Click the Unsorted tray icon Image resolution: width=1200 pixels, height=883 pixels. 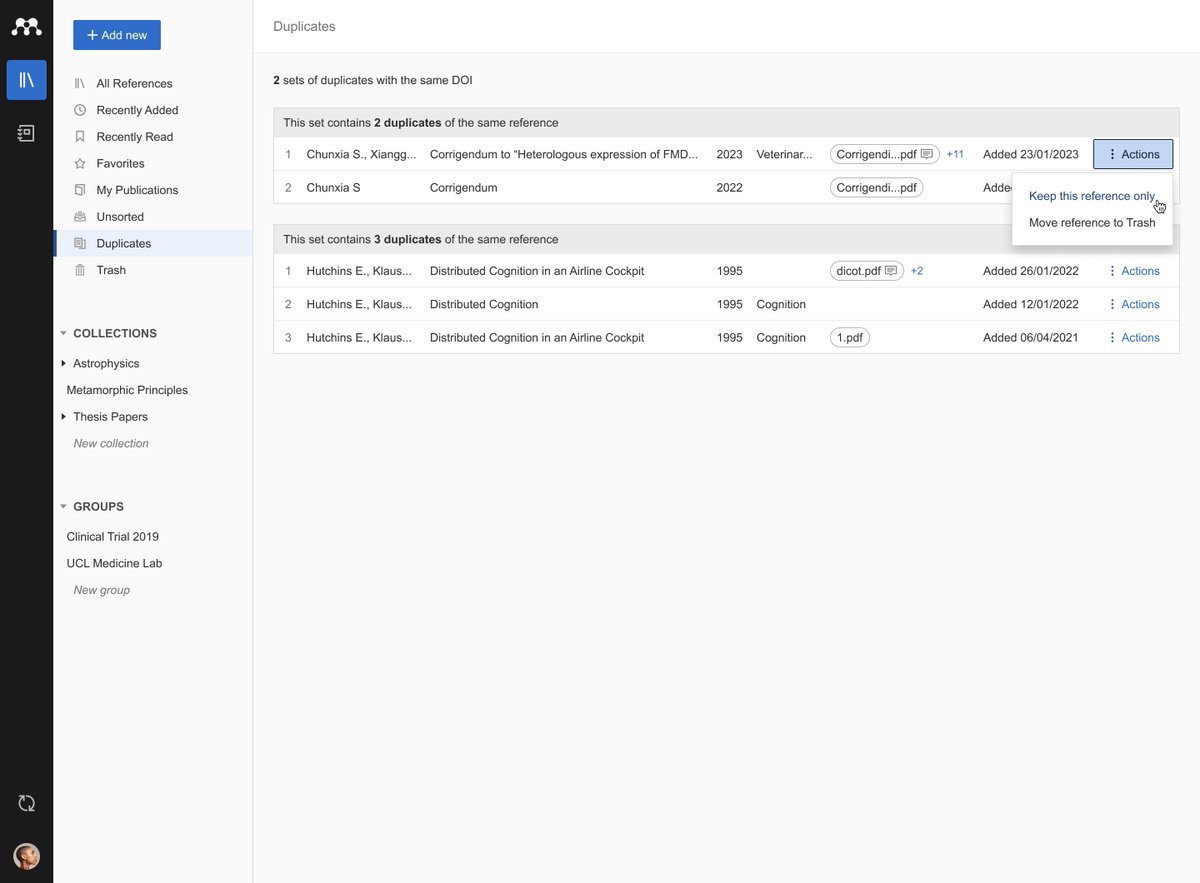[80, 217]
